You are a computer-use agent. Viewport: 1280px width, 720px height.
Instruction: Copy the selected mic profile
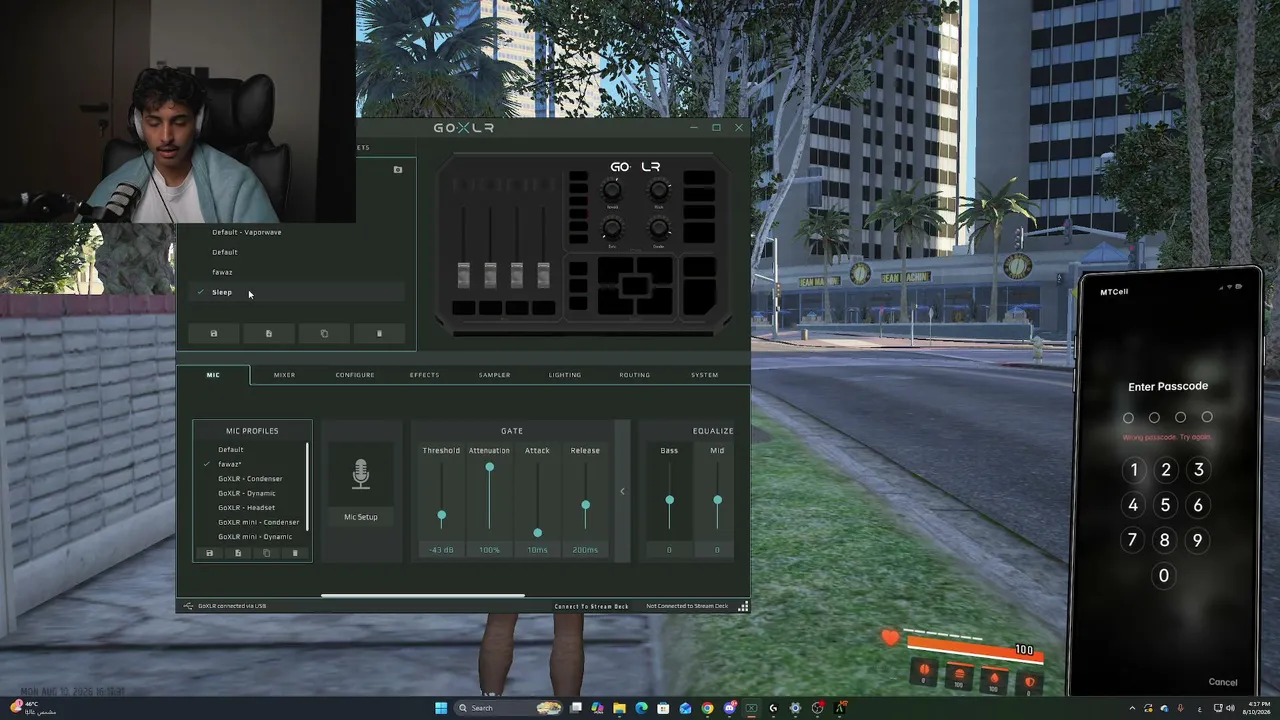266,553
